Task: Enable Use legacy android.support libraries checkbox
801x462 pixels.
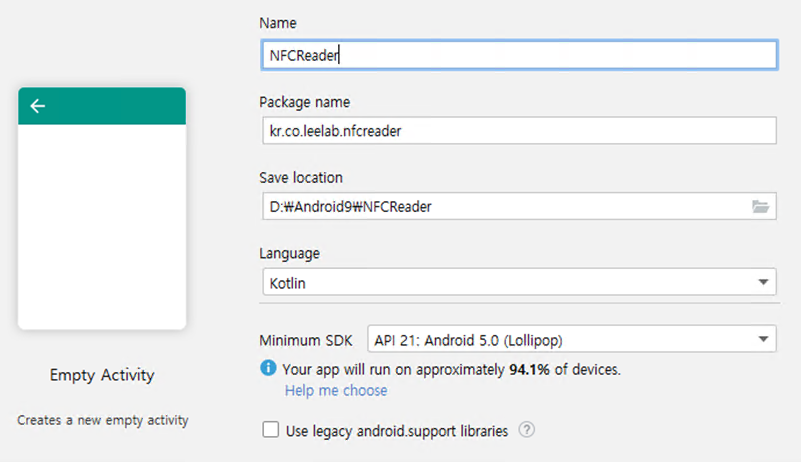Action: click(x=270, y=430)
